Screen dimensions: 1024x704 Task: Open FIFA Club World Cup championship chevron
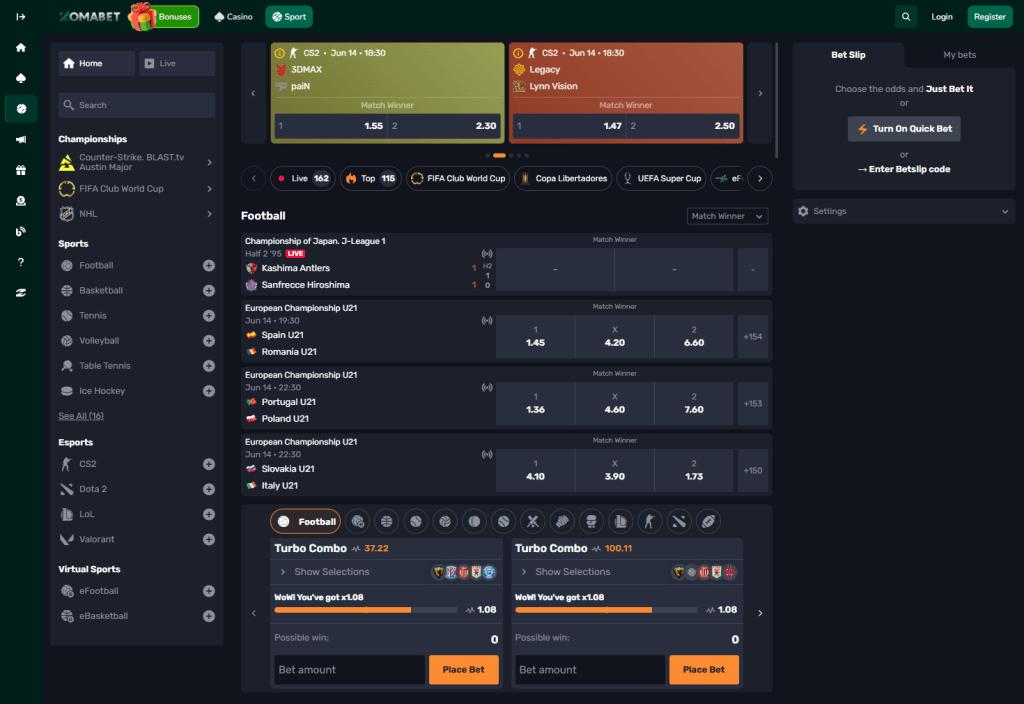click(209, 189)
